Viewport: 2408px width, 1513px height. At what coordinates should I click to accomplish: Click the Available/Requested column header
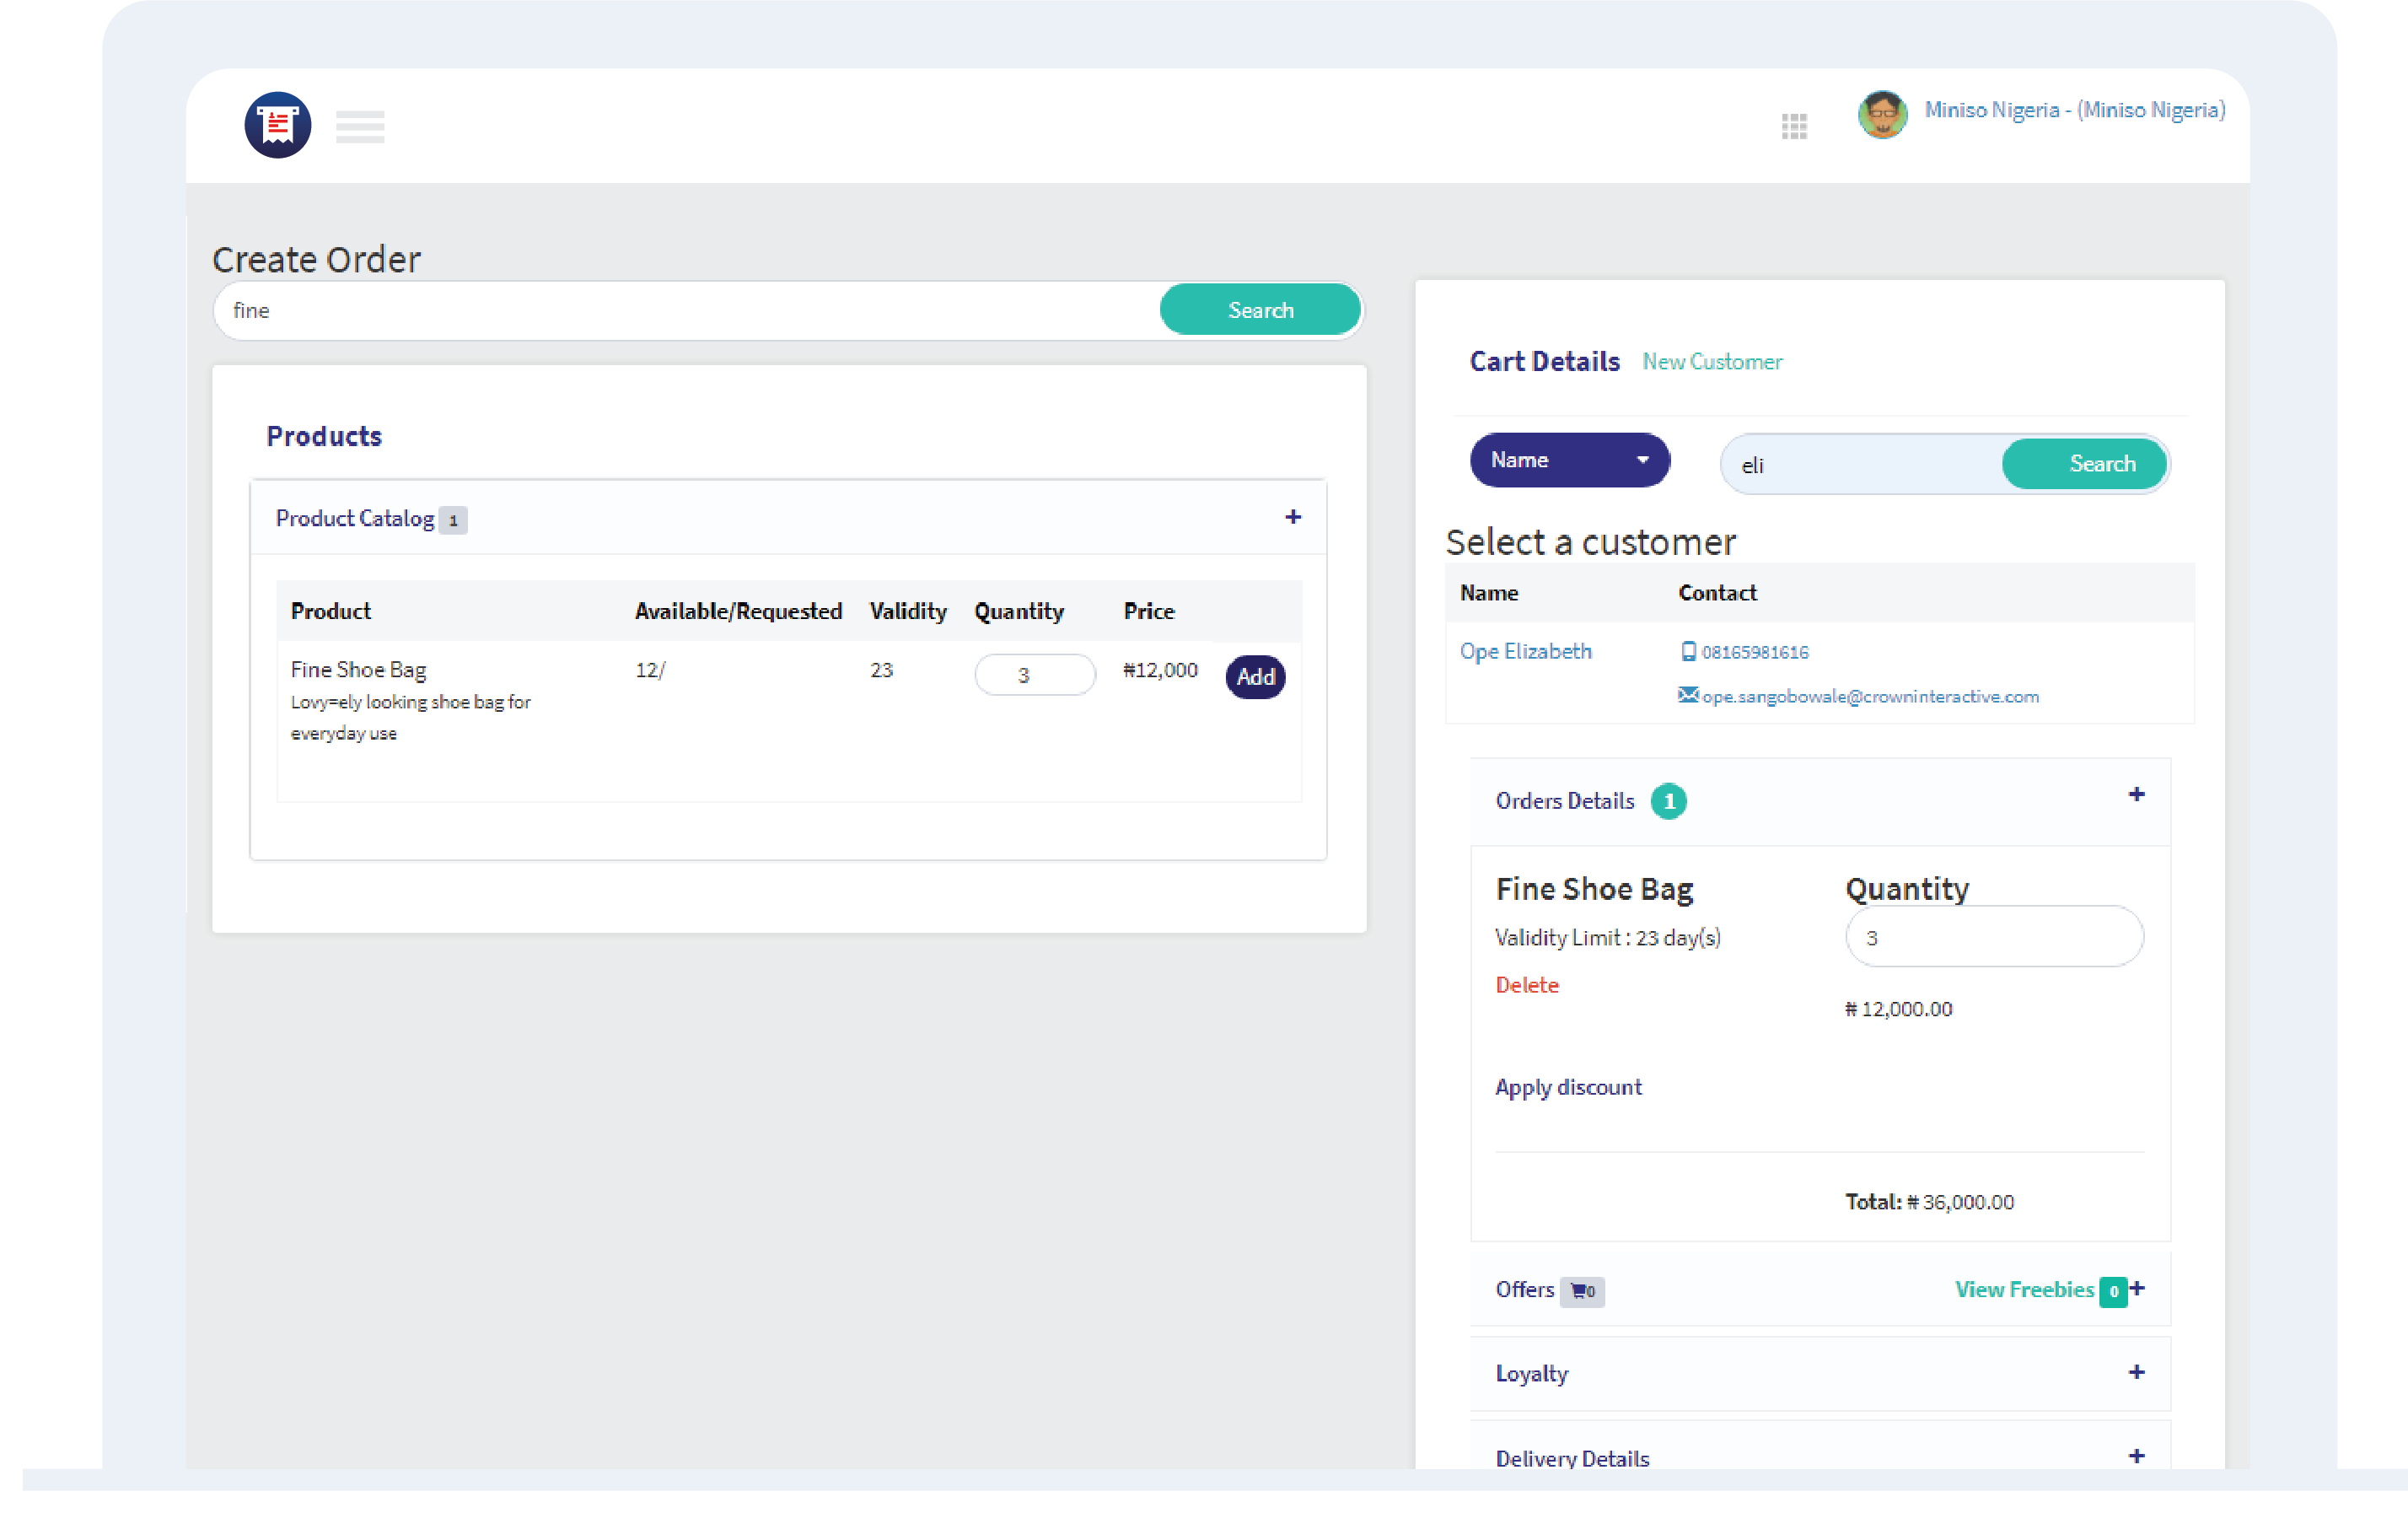pyautogui.click(x=738, y=611)
